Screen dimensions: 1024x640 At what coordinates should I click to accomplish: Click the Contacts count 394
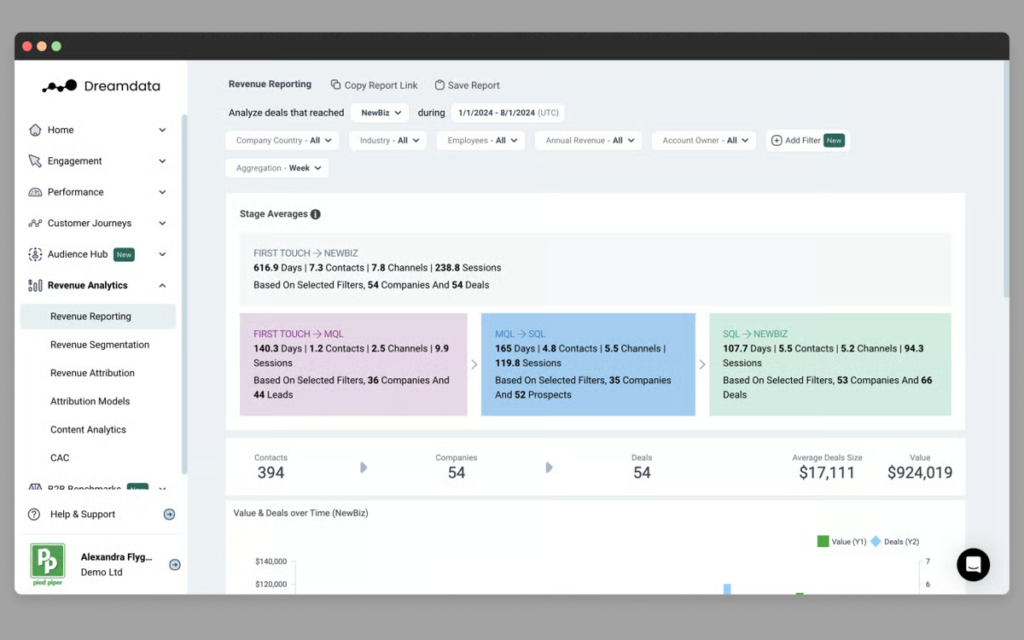click(x=270, y=473)
